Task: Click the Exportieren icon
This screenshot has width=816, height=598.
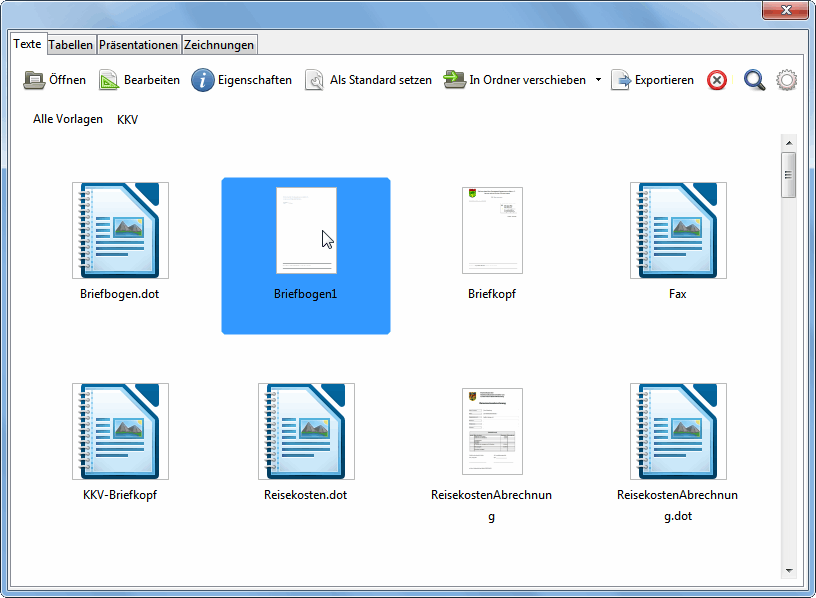Action: (621, 80)
